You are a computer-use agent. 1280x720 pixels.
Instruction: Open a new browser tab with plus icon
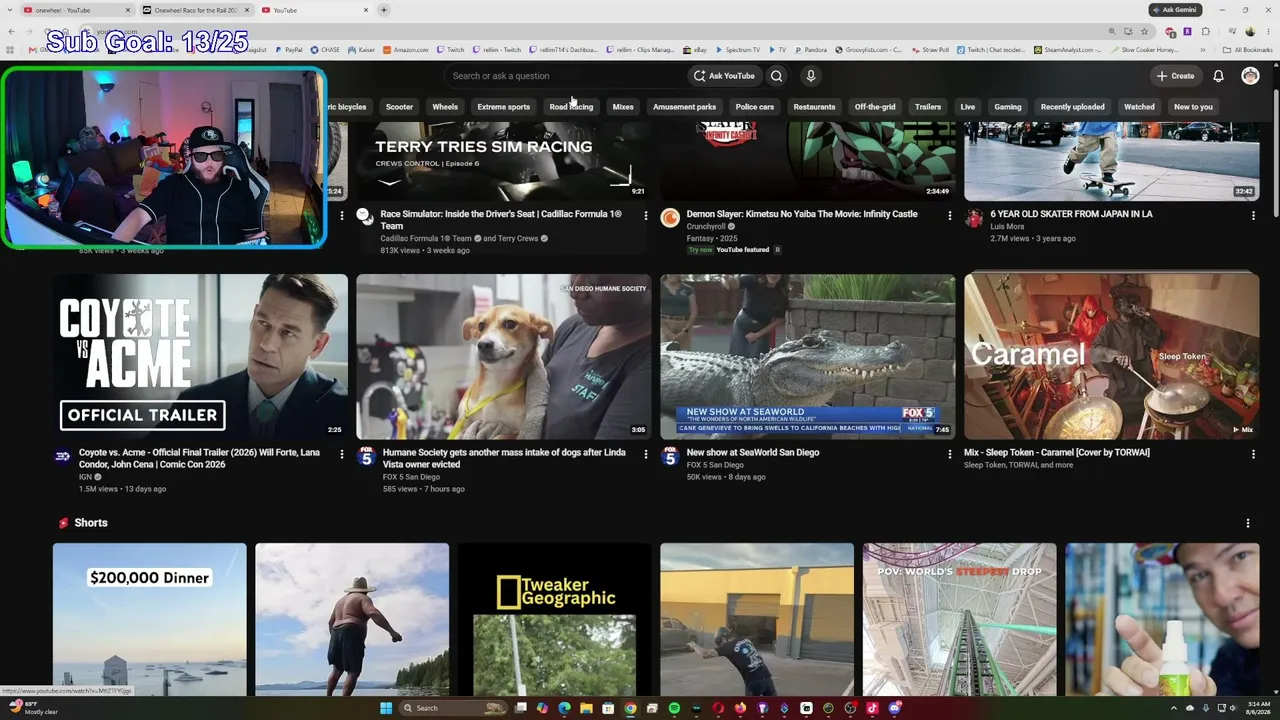(384, 10)
